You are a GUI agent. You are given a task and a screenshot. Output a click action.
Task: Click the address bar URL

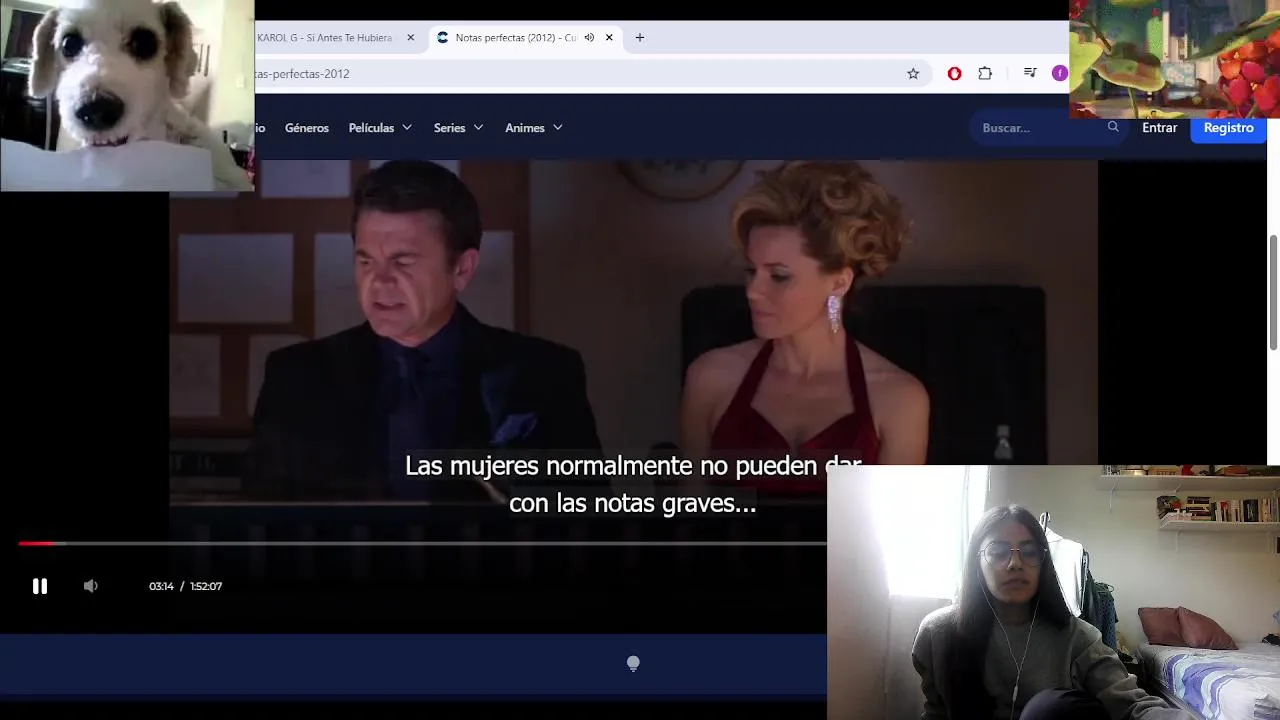pyautogui.click(x=302, y=74)
